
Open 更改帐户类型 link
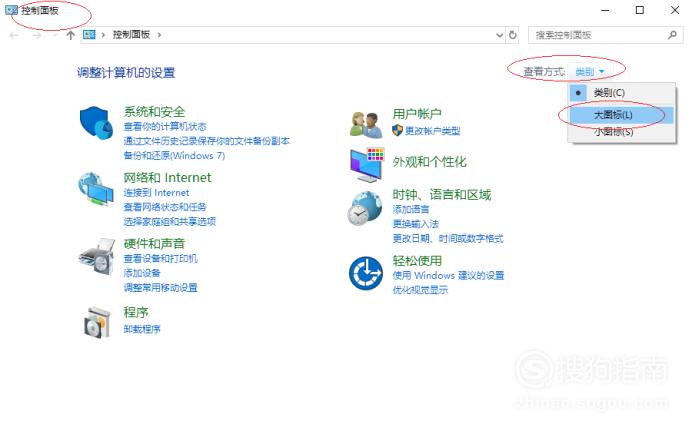pos(432,131)
